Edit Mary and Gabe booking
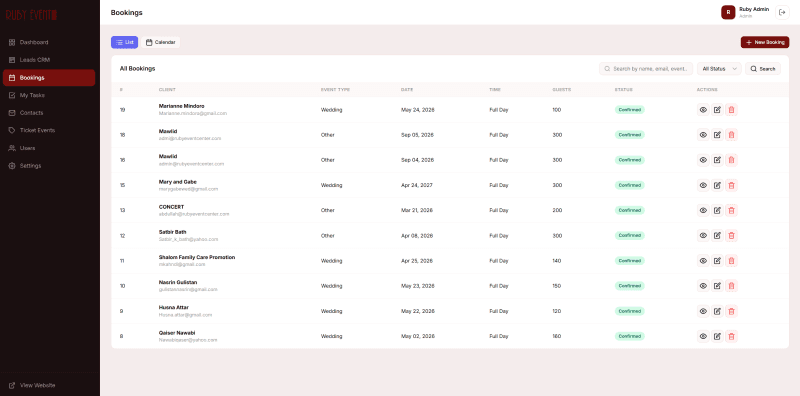Viewport: 800px width, 396px height. click(x=717, y=185)
